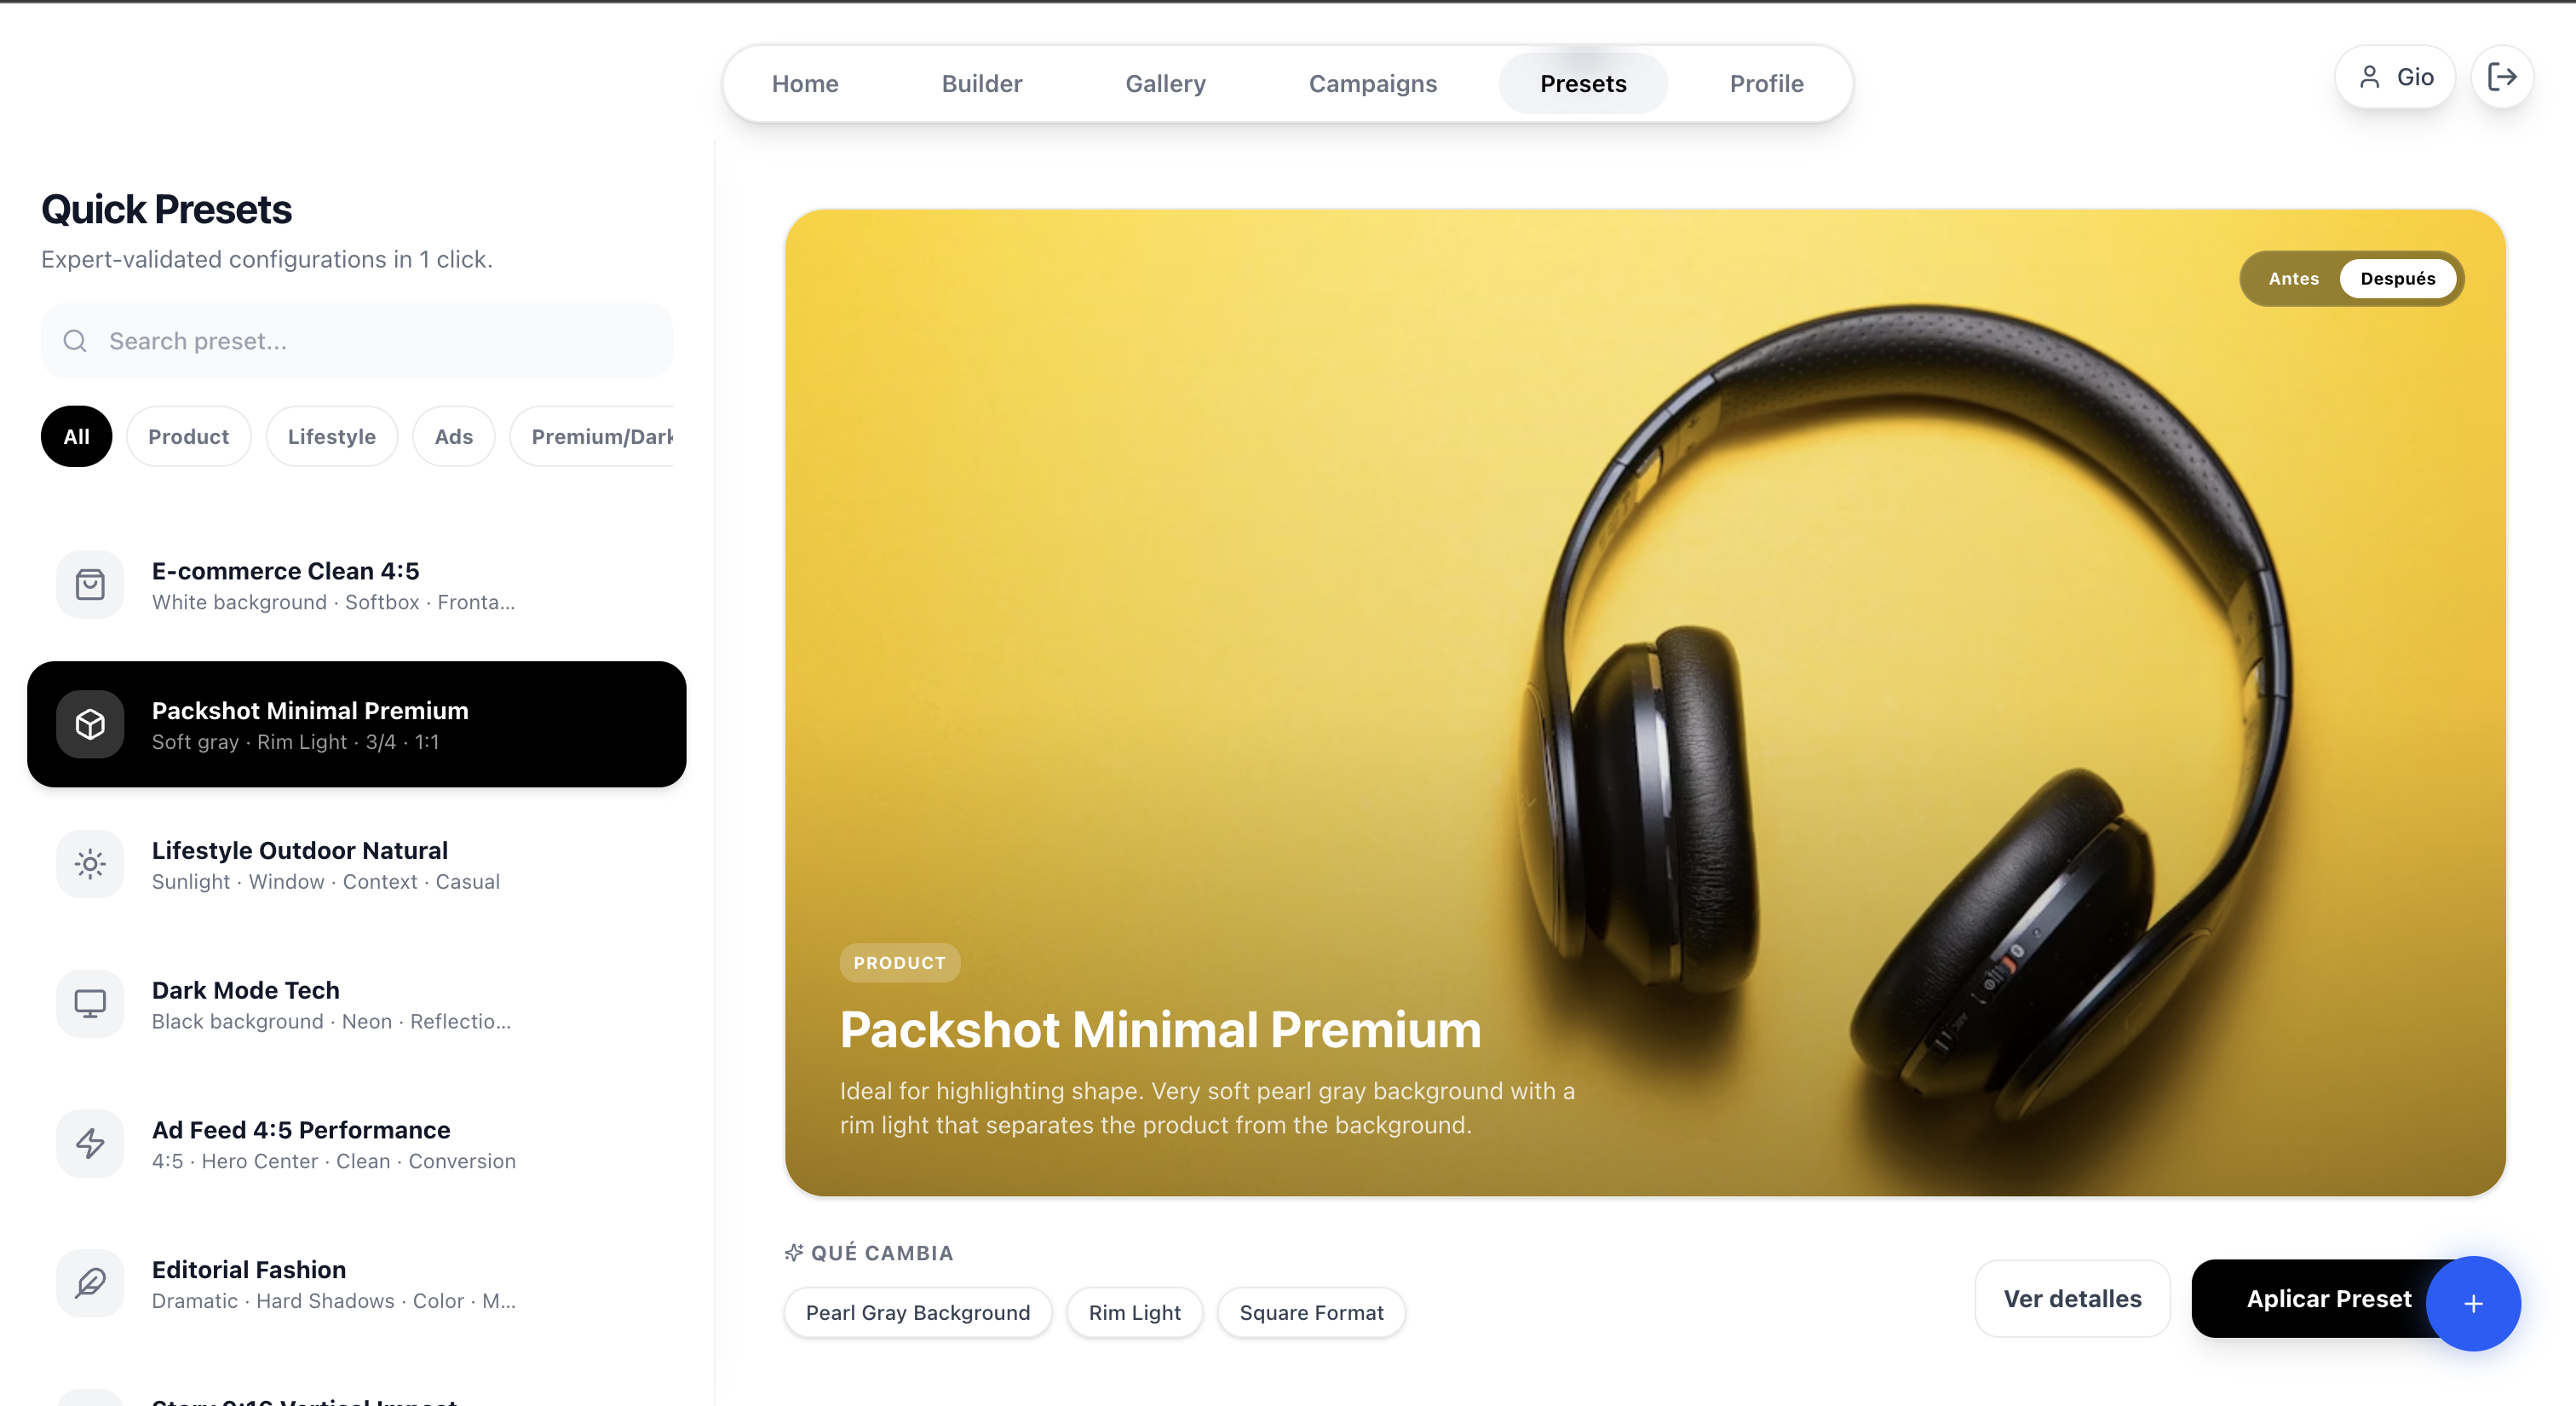Filter presets by Lifestyle category
2576x1406 pixels.
coord(331,436)
